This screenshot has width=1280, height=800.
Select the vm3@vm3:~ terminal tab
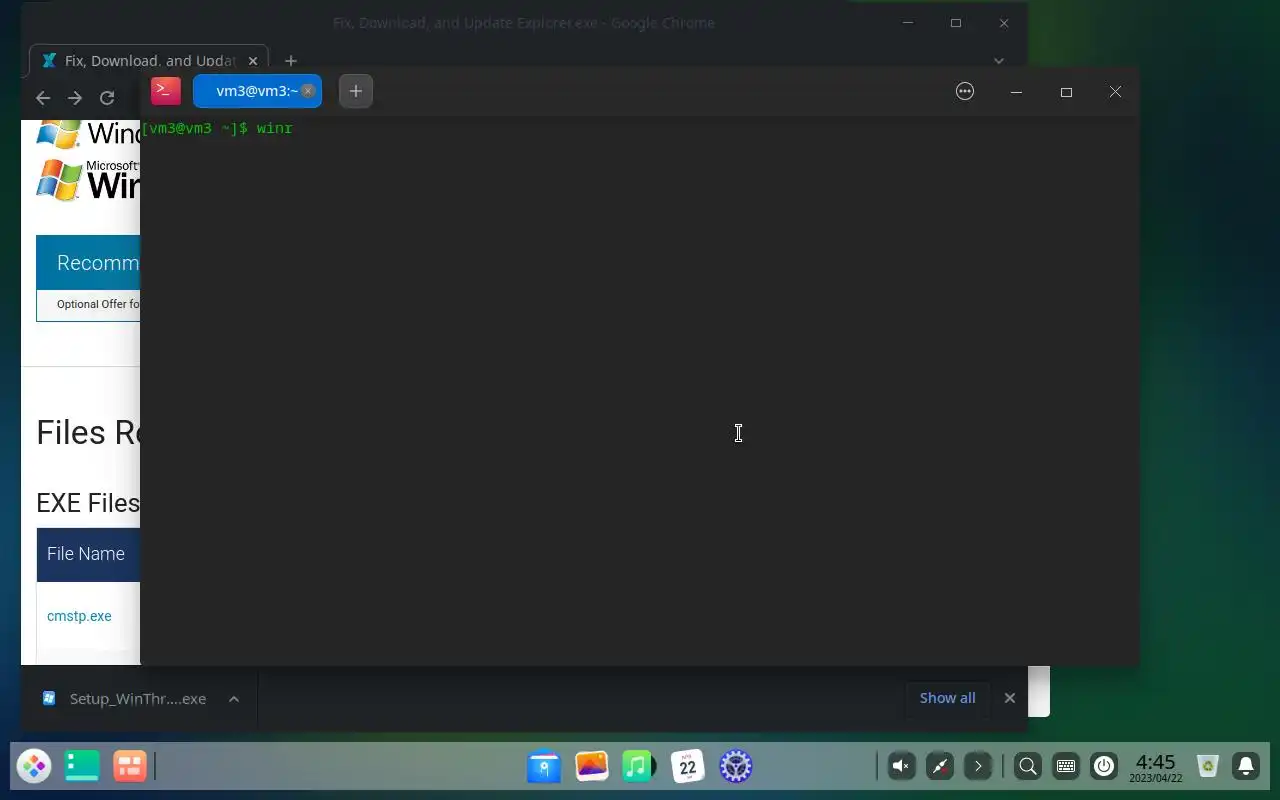pyautogui.click(x=257, y=91)
